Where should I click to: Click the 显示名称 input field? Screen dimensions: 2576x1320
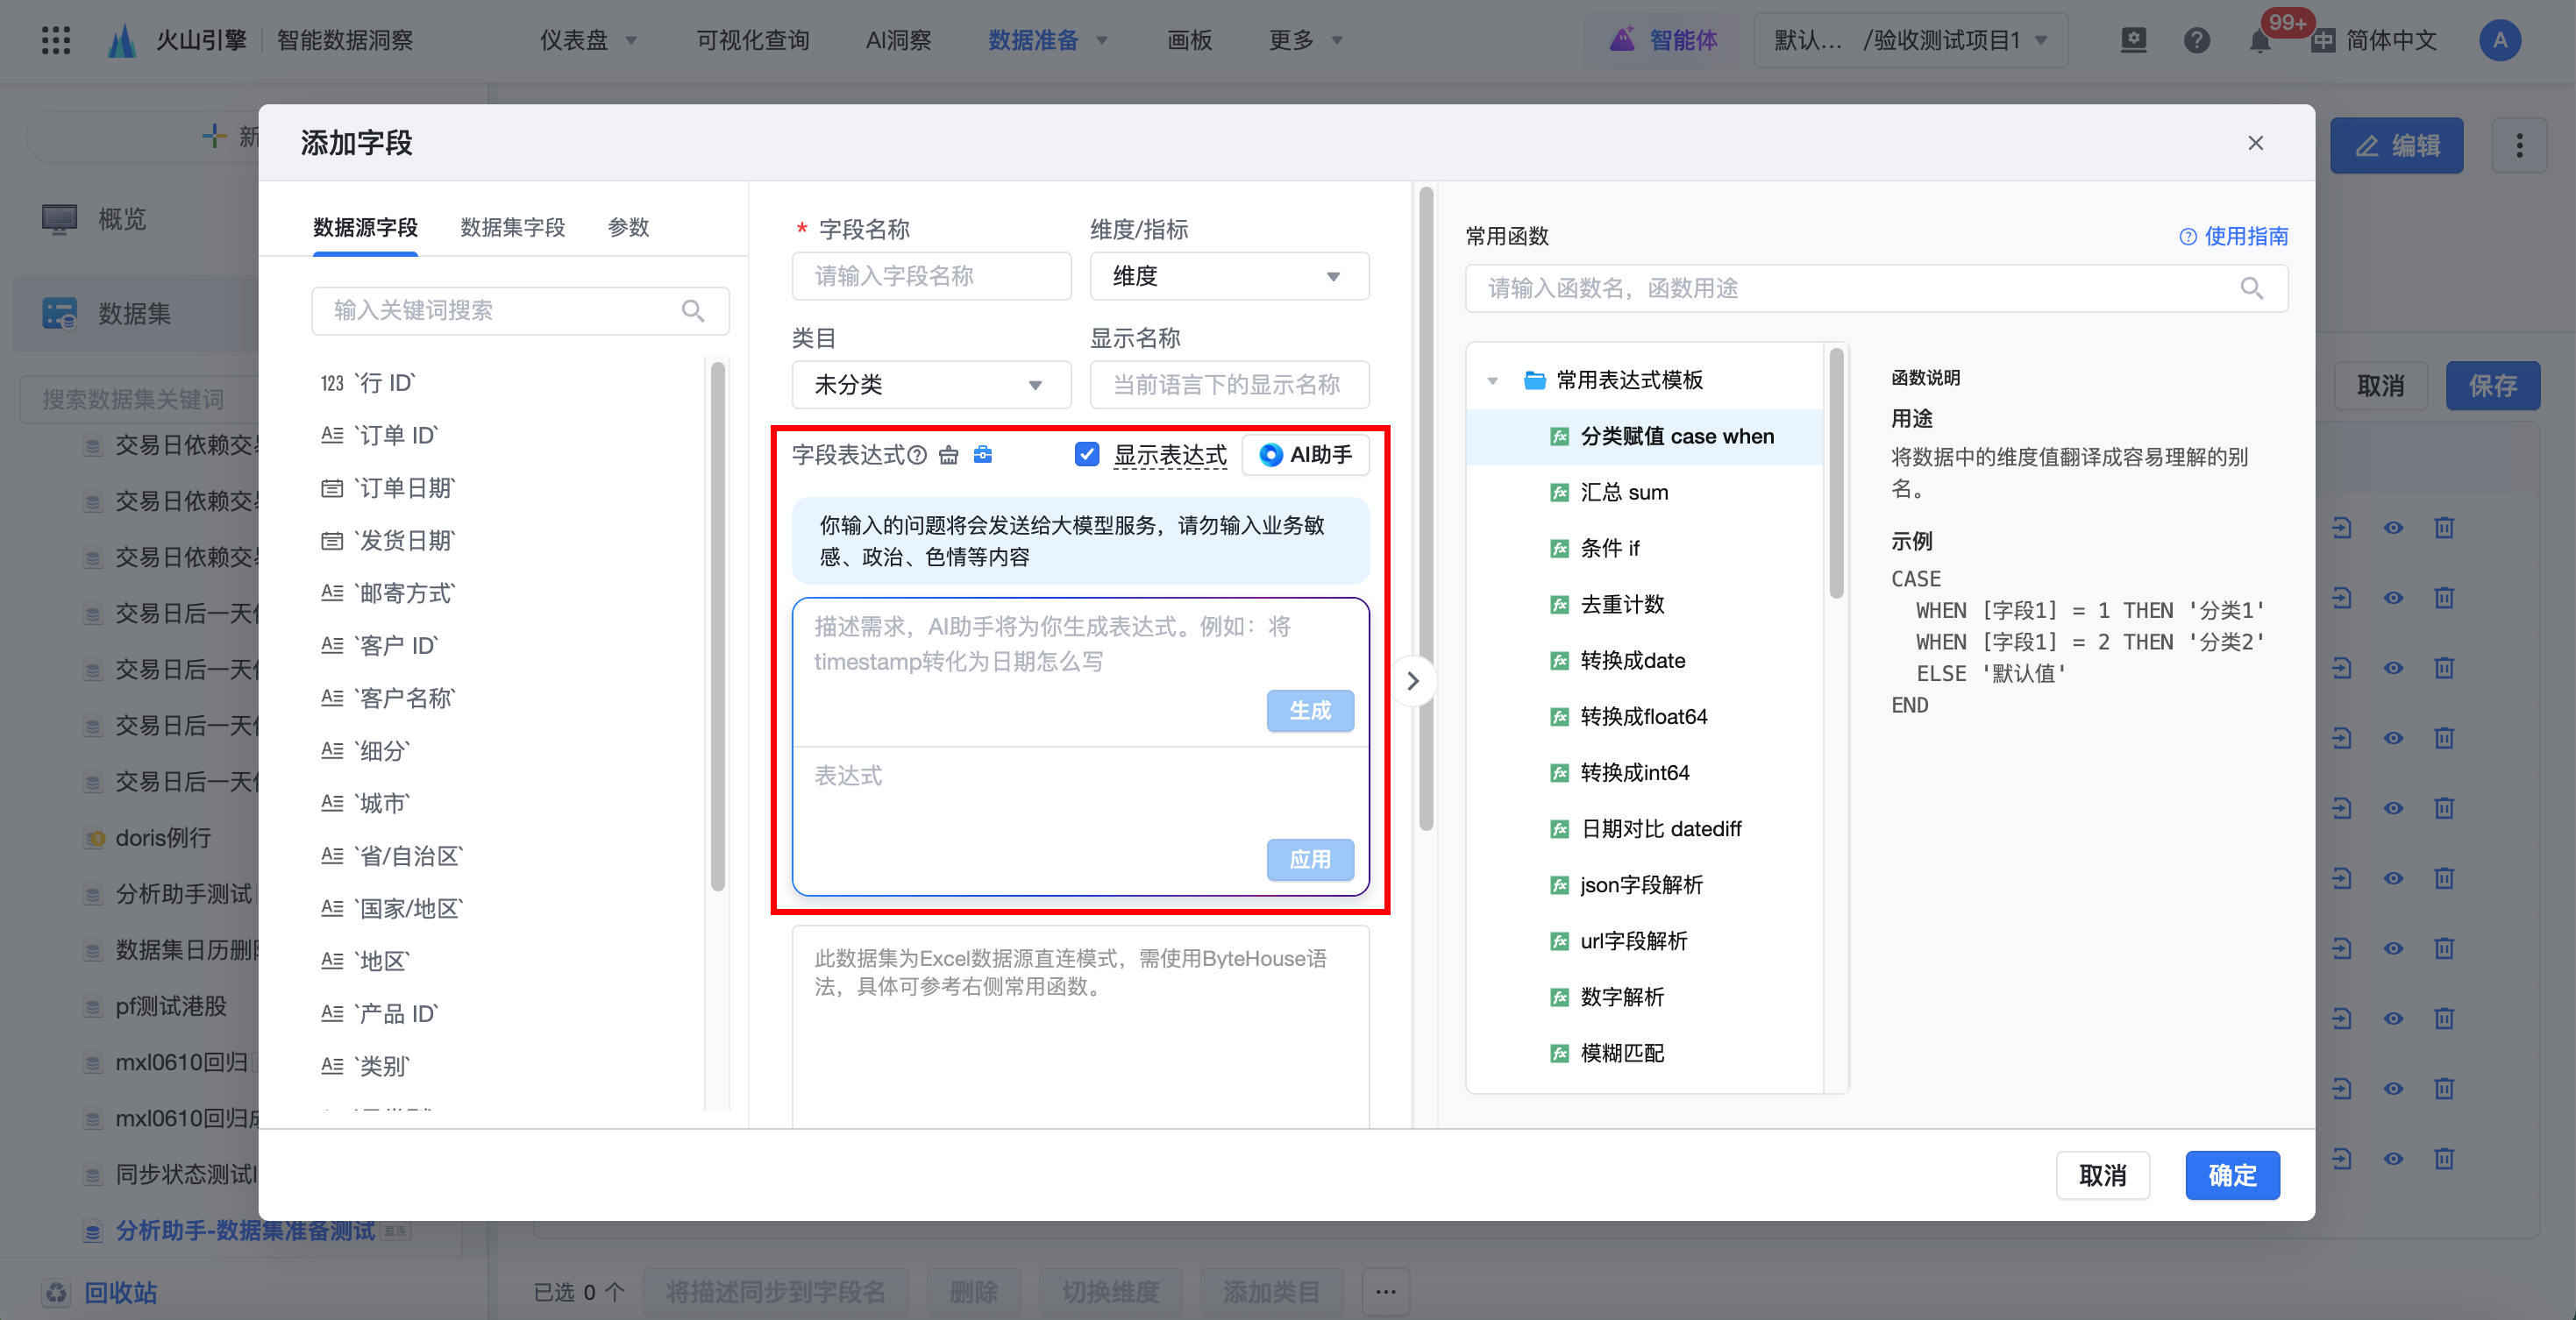1229,385
